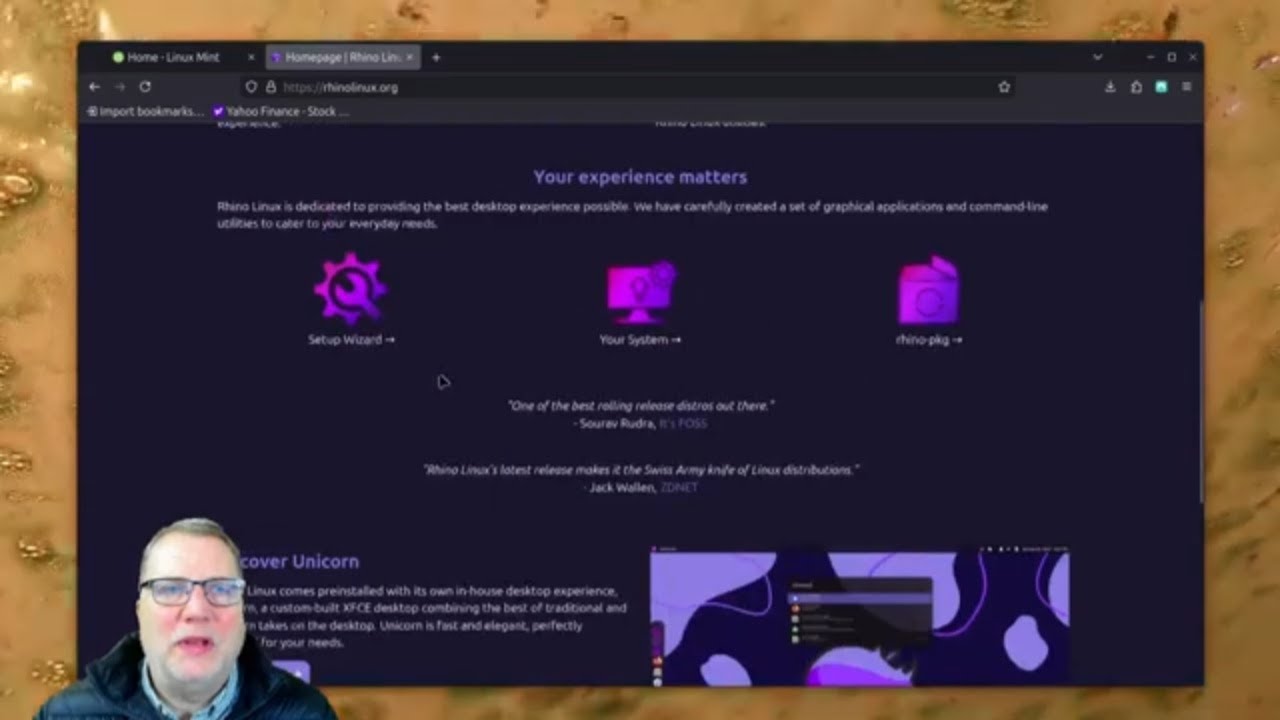Viewport: 1280px width, 720px height.
Task: Follow the rhino-pkg link
Action: 929,340
